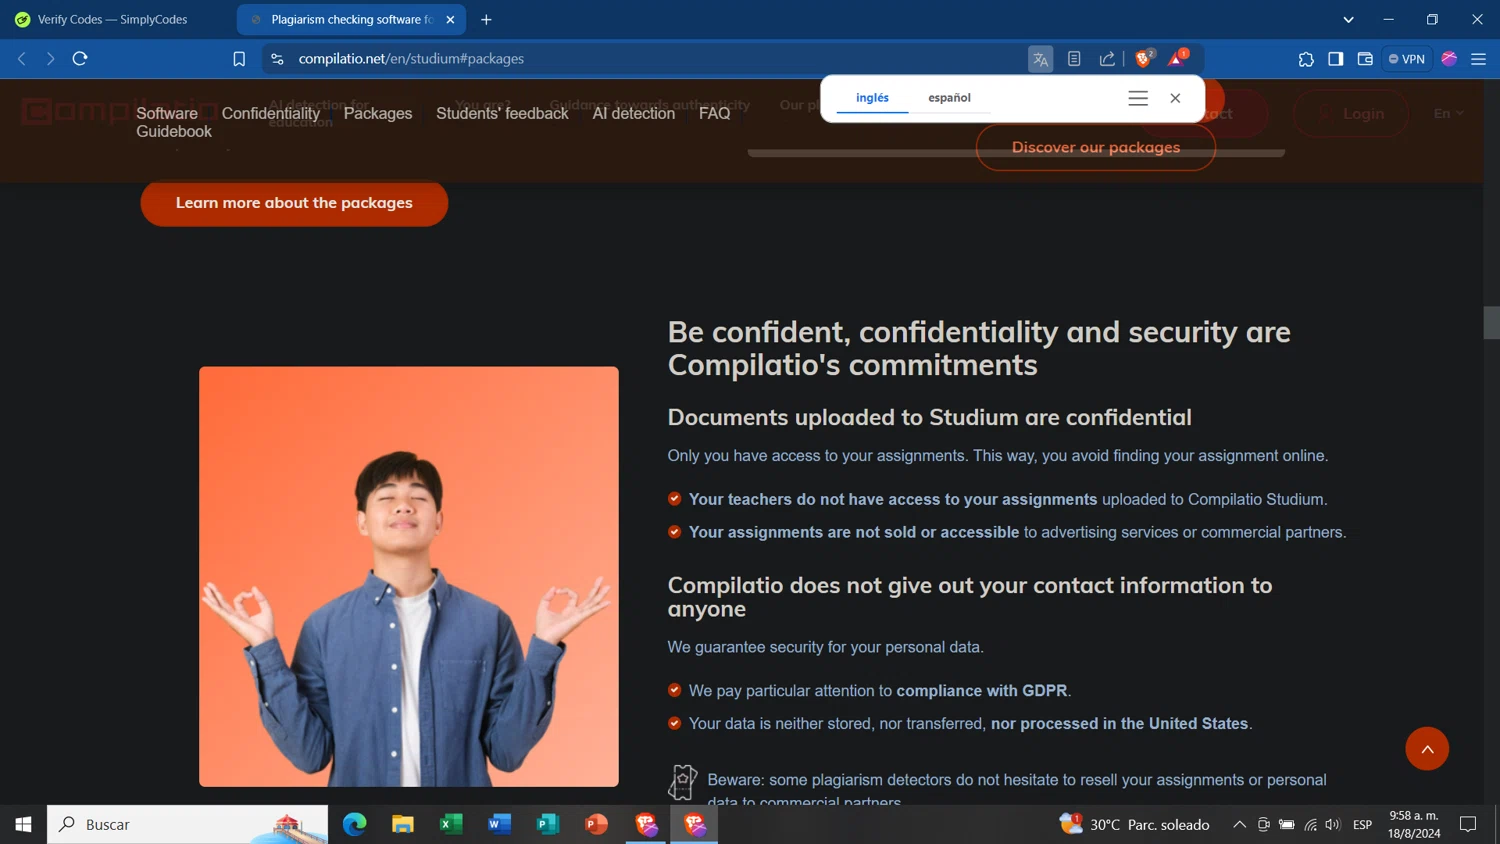
Task: Open the browser profile avatar
Action: [1449, 59]
